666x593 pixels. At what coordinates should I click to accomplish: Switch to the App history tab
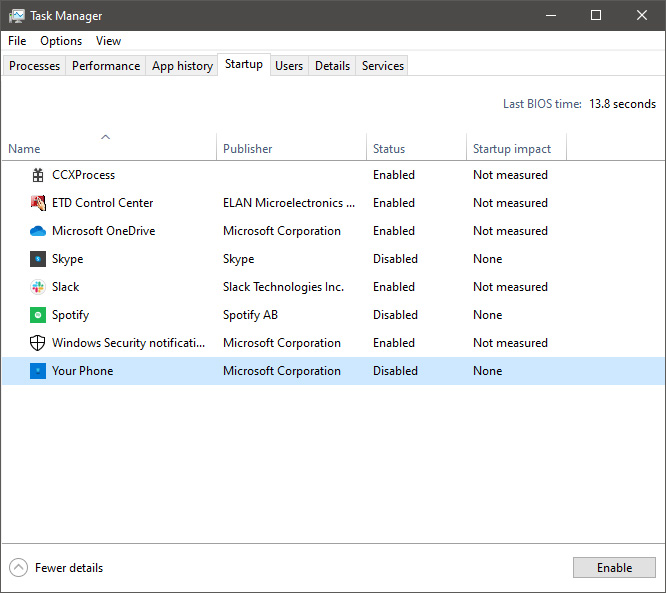click(182, 66)
